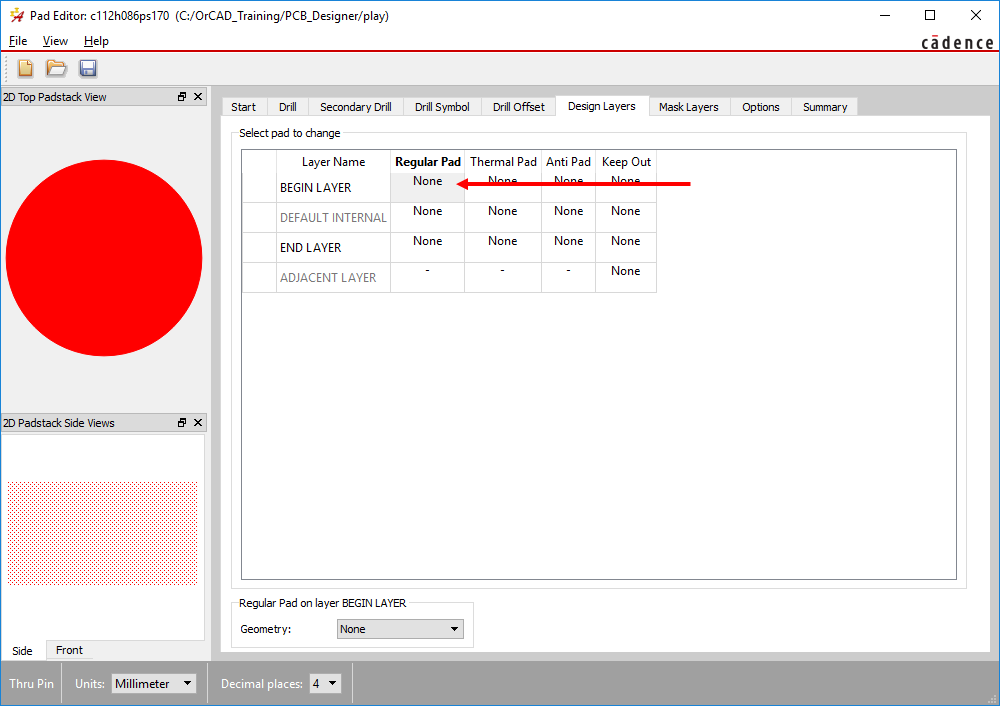Switch to the Drill tab
This screenshot has height=706, width=1000.
(288, 107)
